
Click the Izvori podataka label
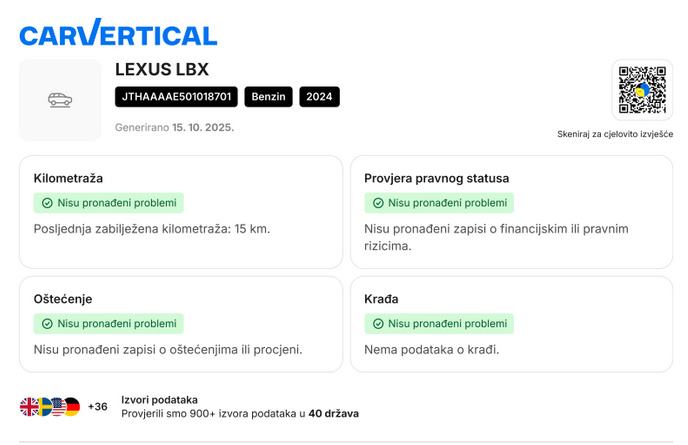click(x=159, y=399)
